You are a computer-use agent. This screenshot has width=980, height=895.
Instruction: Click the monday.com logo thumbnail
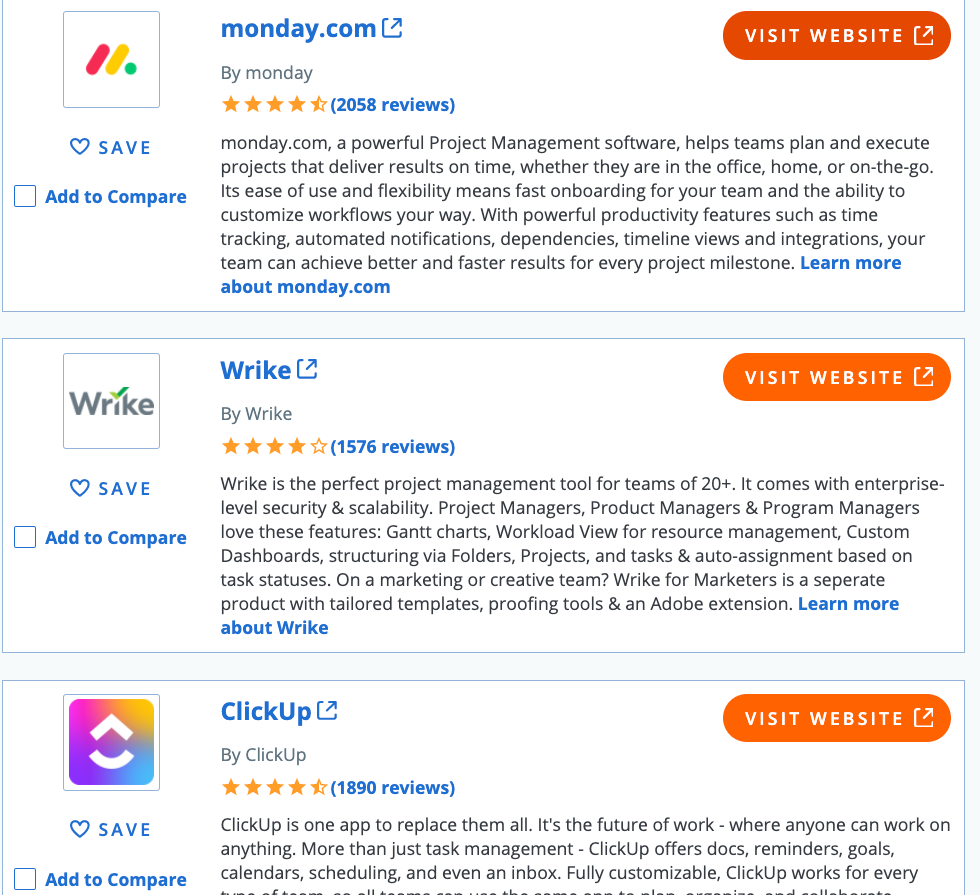point(111,59)
